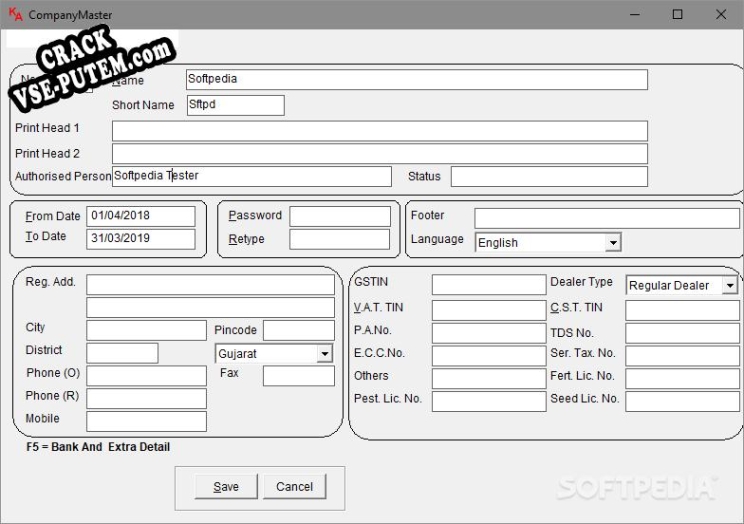This screenshot has height=524, width=744.
Task: Minimize the CompanyMaster window
Action: (x=635, y=14)
